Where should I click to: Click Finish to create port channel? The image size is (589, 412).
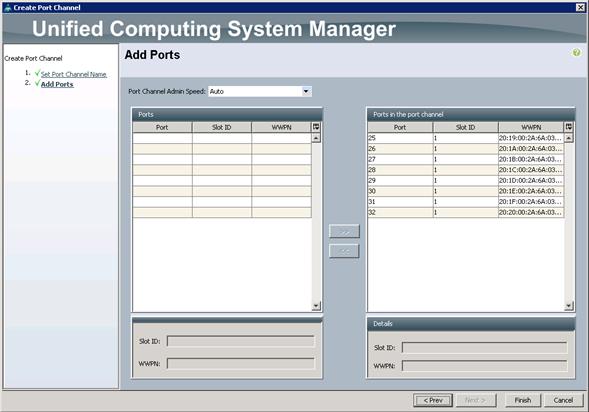pyautogui.click(x=523, y=400)
